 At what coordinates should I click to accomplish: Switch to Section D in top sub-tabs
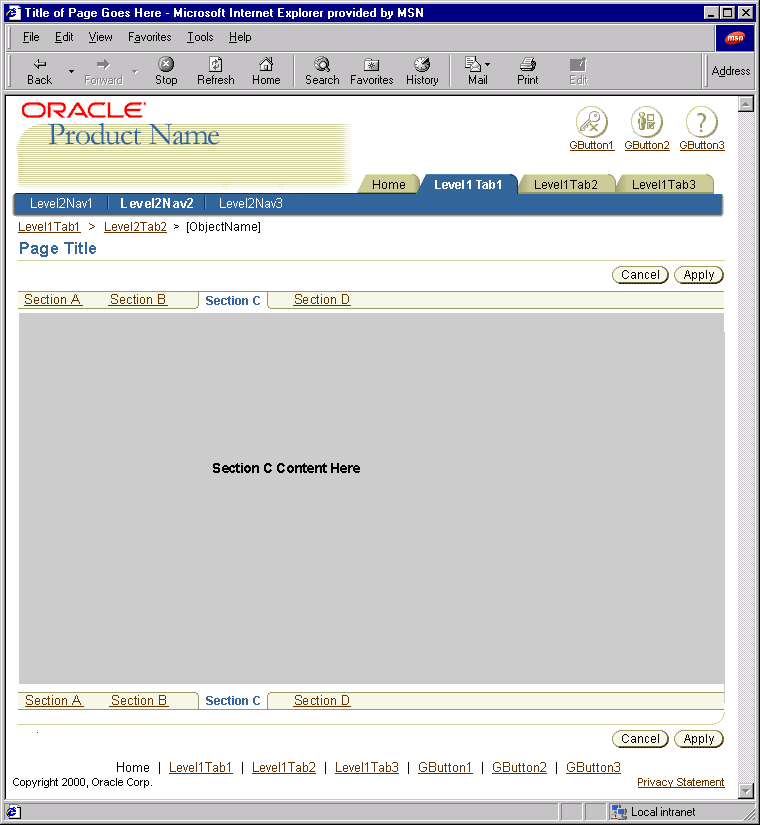click(x=322, y=300)
